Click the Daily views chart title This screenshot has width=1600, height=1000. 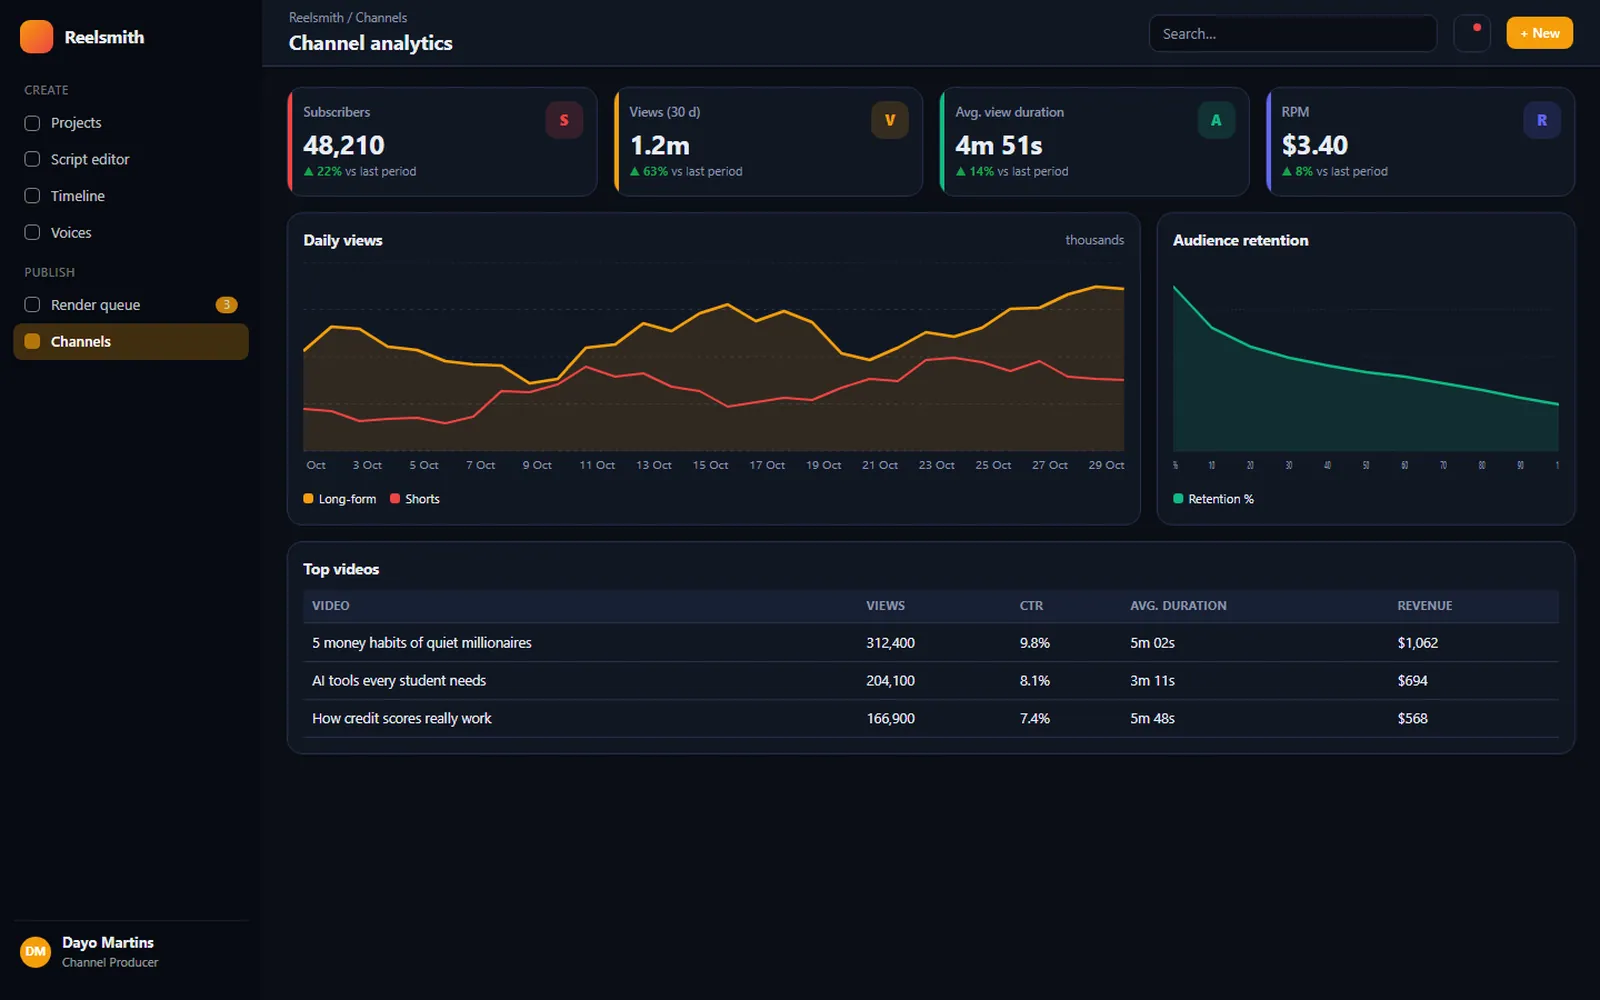point(343,240)
